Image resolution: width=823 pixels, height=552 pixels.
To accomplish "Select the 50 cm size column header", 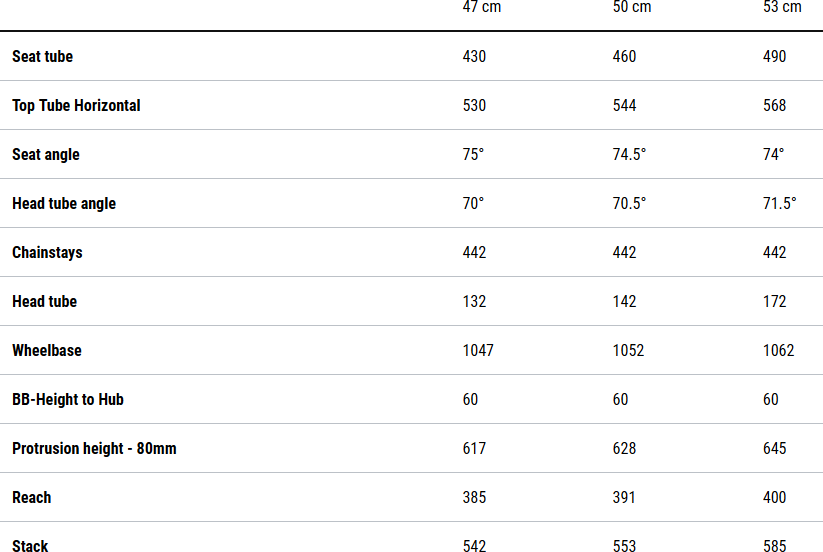I will click(x=632, y=8).
